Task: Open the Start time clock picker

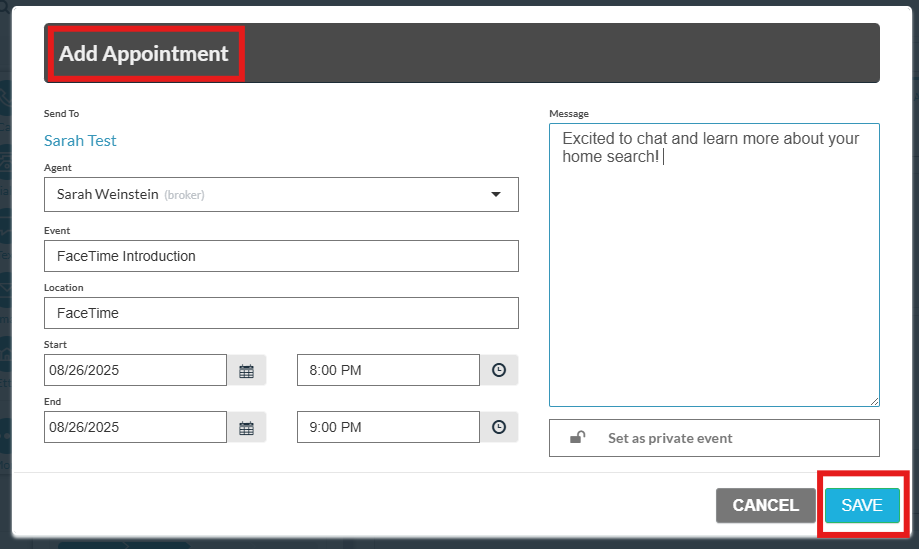Action: [499, 370]
